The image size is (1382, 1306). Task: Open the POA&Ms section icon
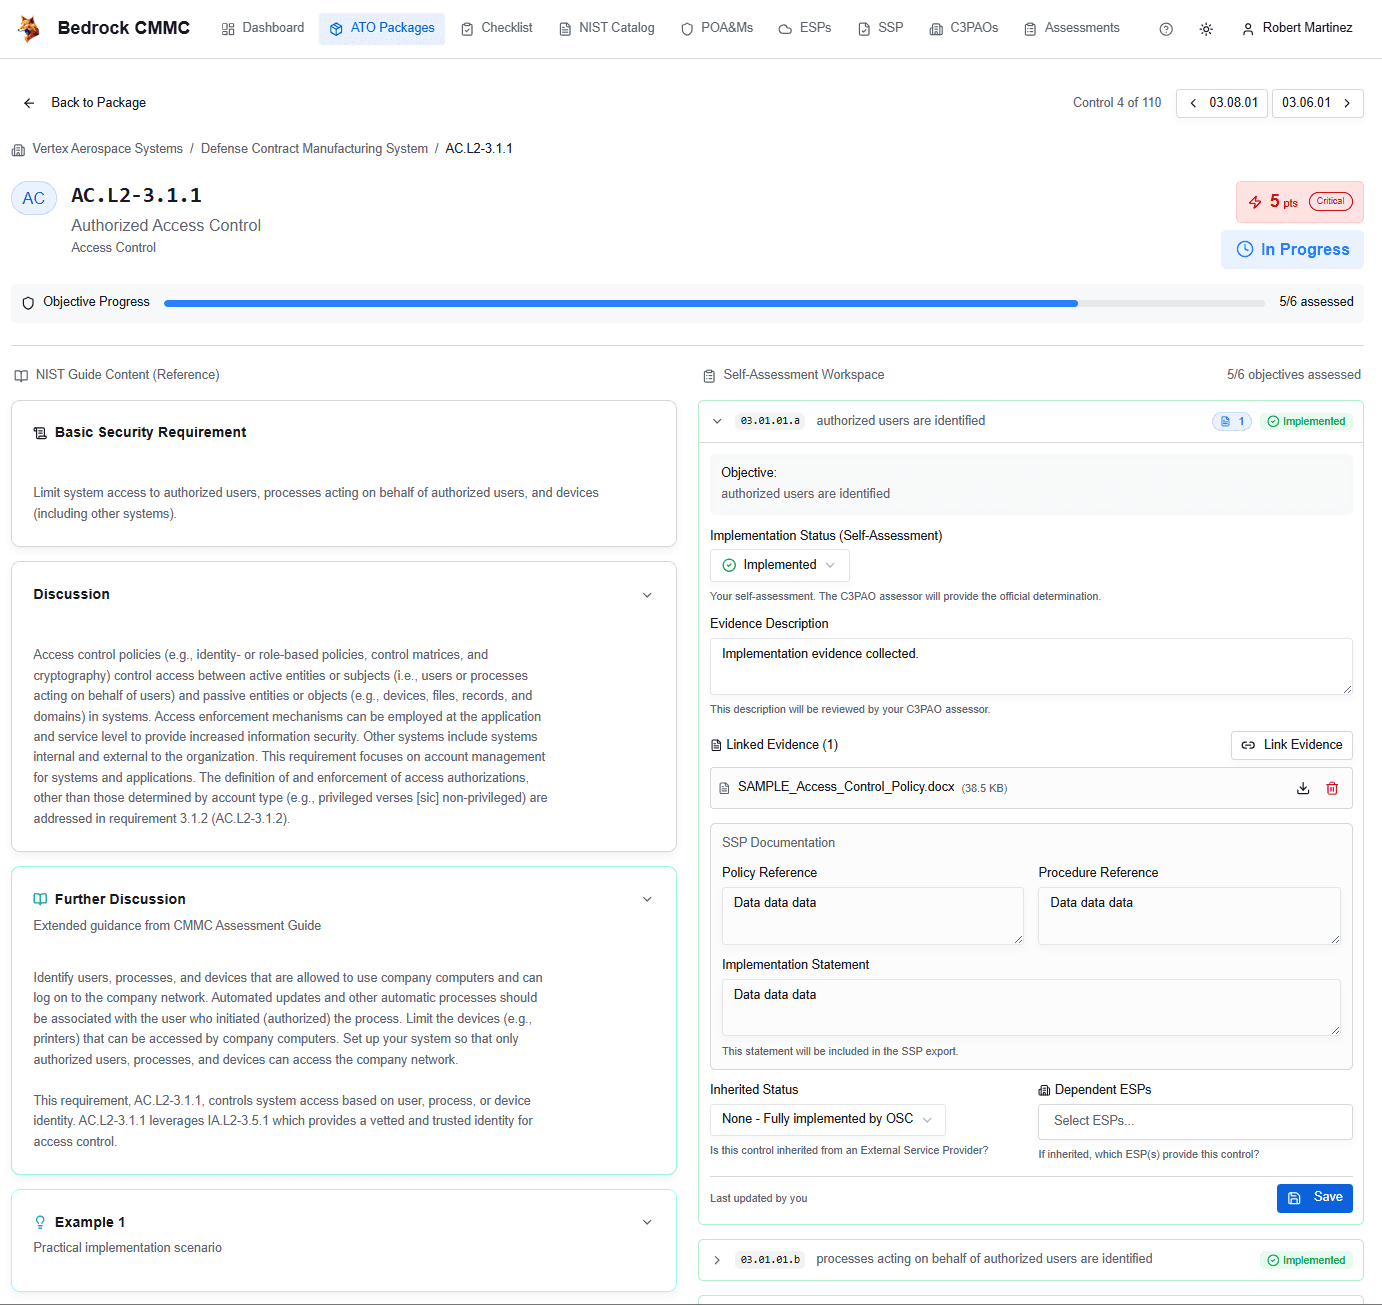click(x=687, y=28)
